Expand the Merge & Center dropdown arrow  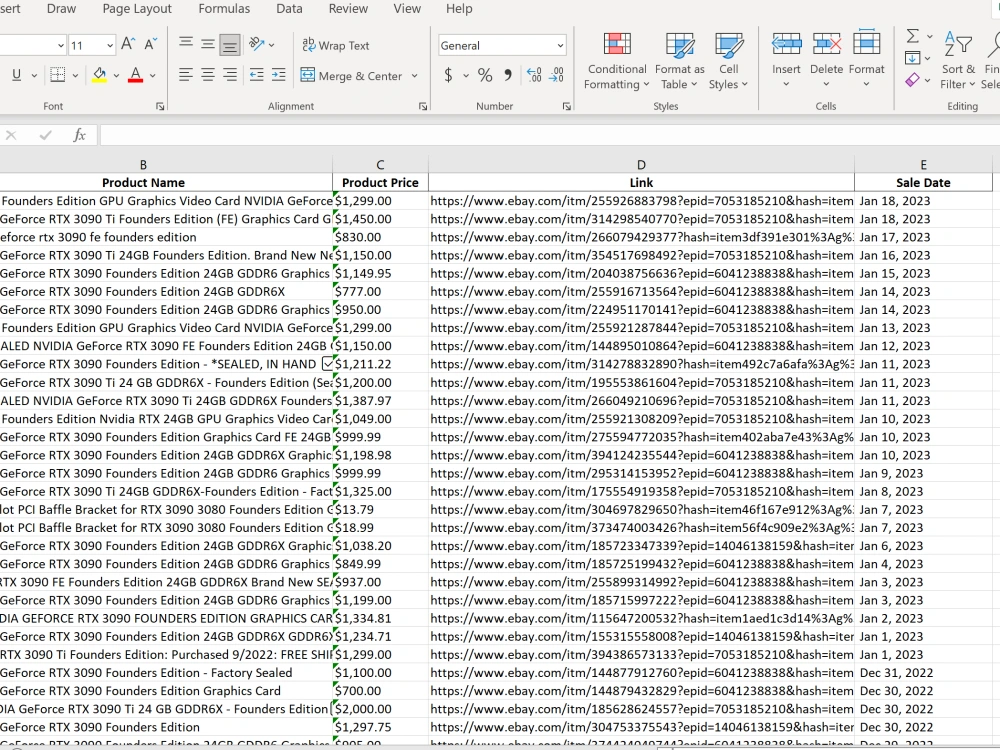pos(415,76)
